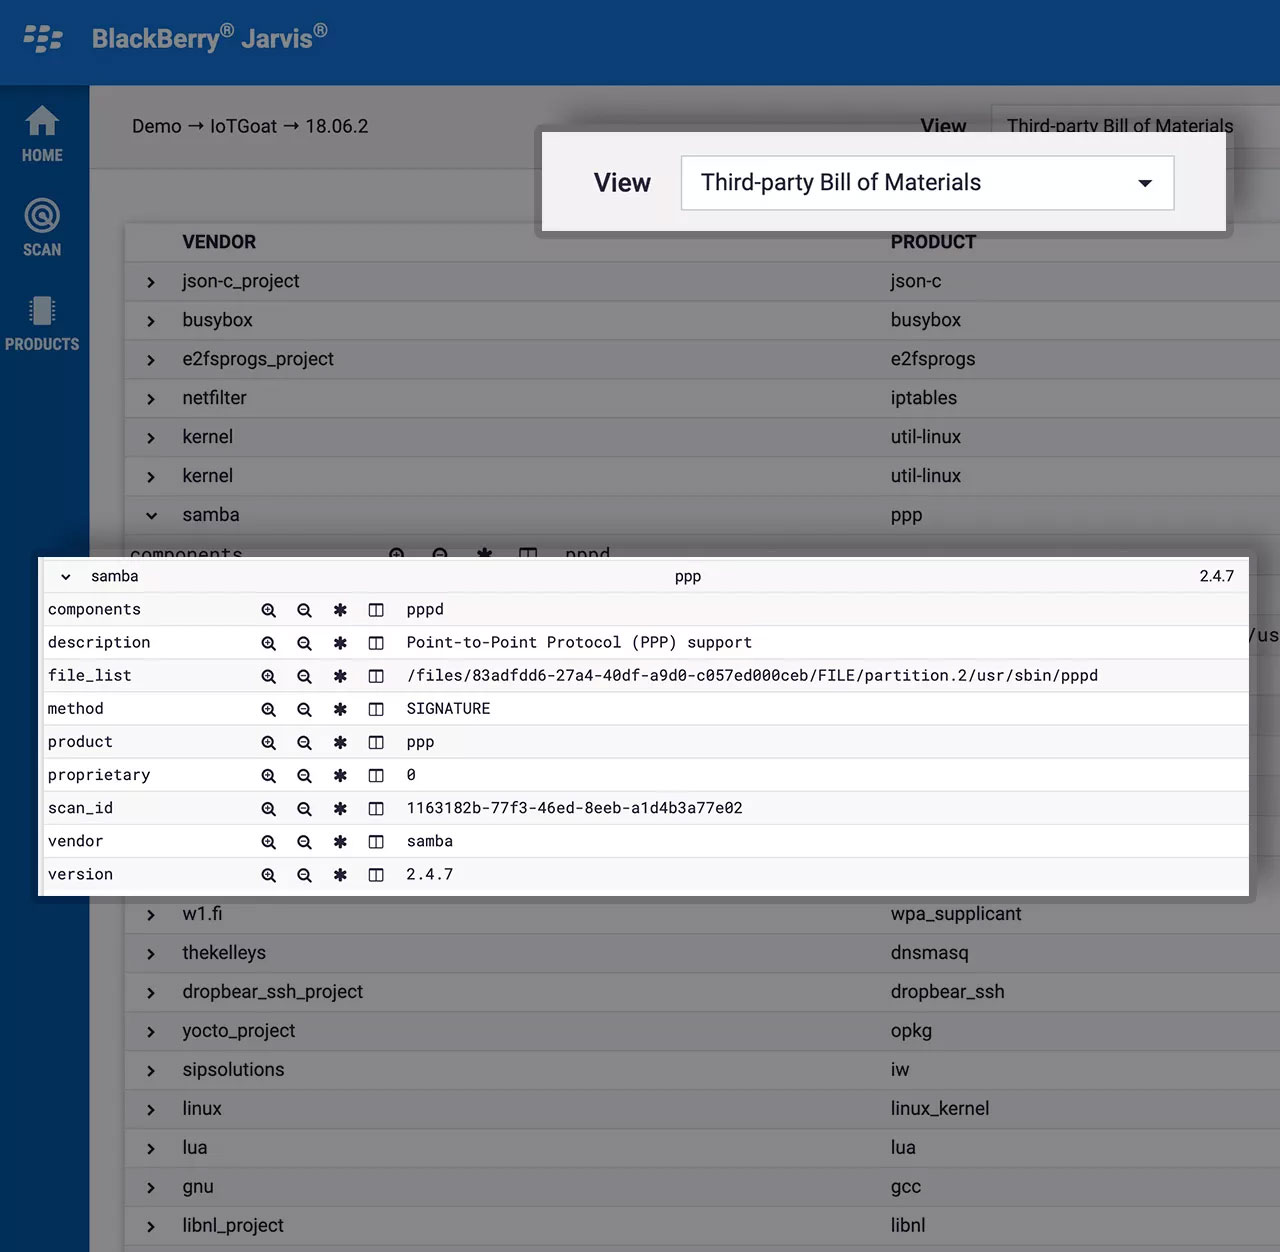Filter for value on the vendor row

[268, 842]
